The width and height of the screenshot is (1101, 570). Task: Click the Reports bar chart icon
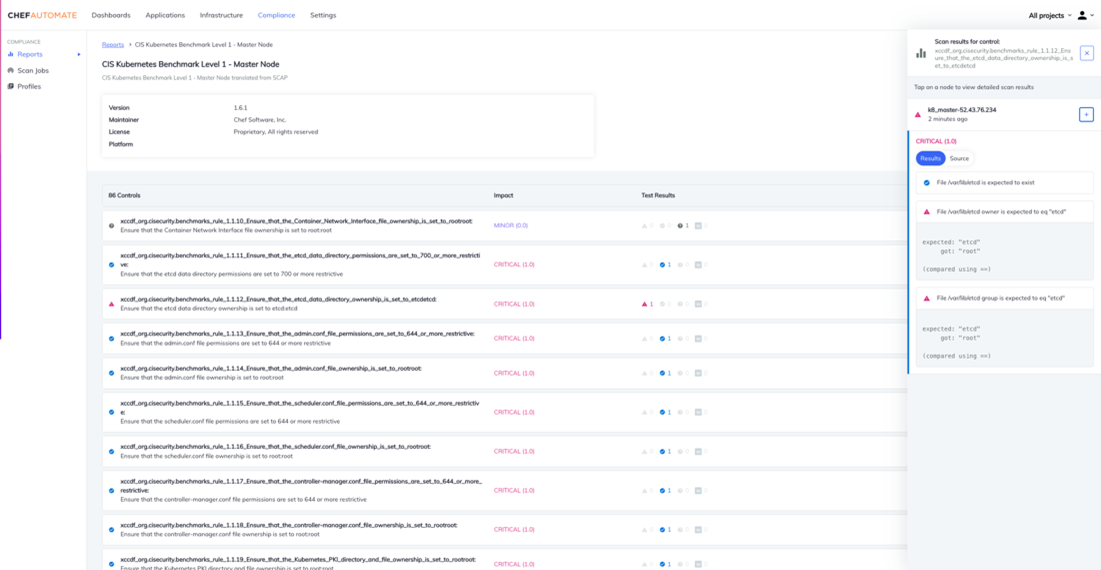click(10, 54)
